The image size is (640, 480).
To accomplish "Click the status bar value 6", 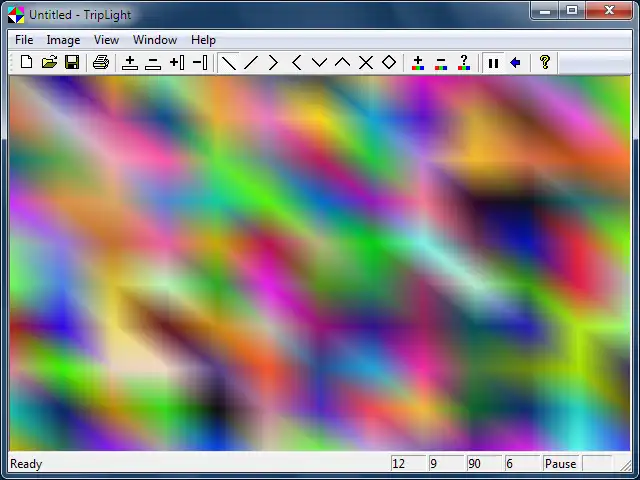I will click(522, 464).
